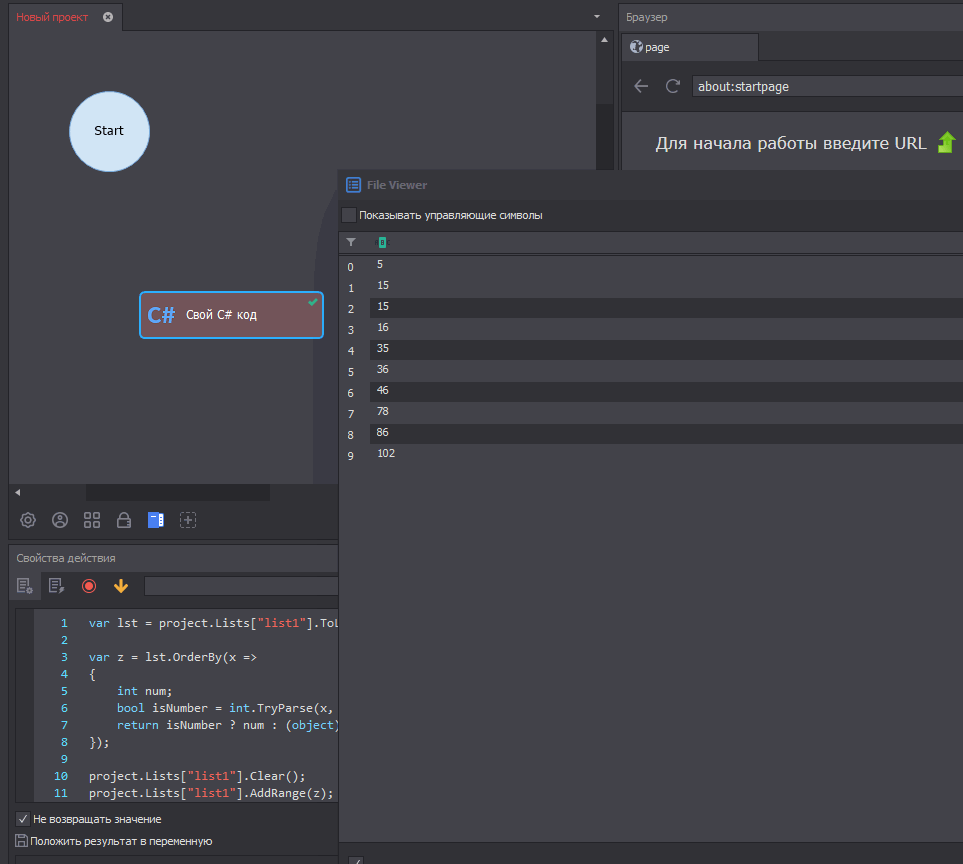Click the browser back arrow button

(641, 87)
